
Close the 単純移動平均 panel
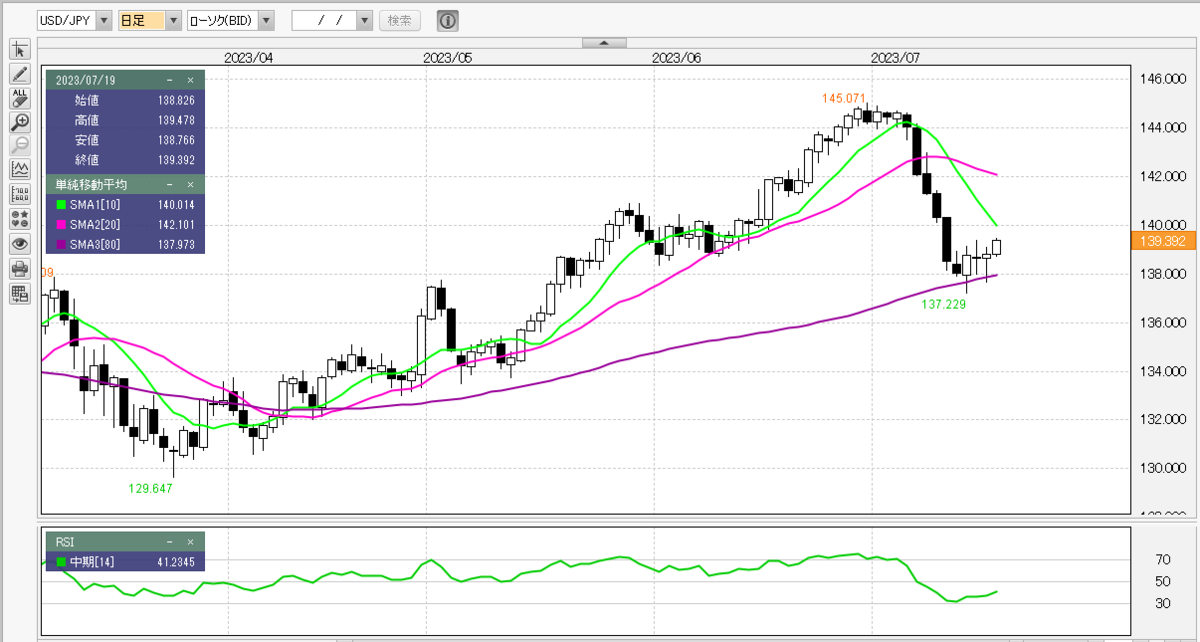[x=190, y=185]
